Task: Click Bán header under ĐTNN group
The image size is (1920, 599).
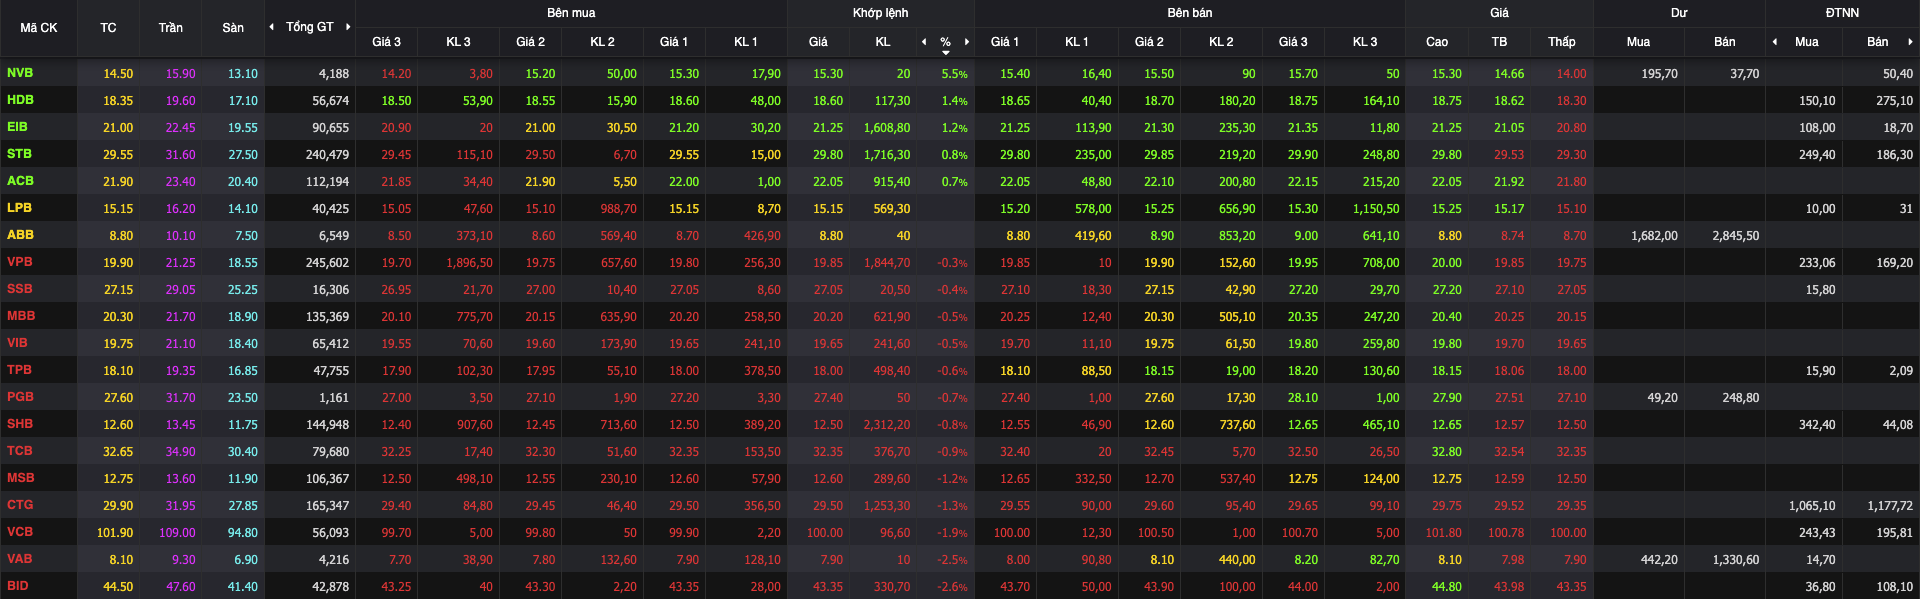Action: pyautogui.click(x=1878, y=42)
